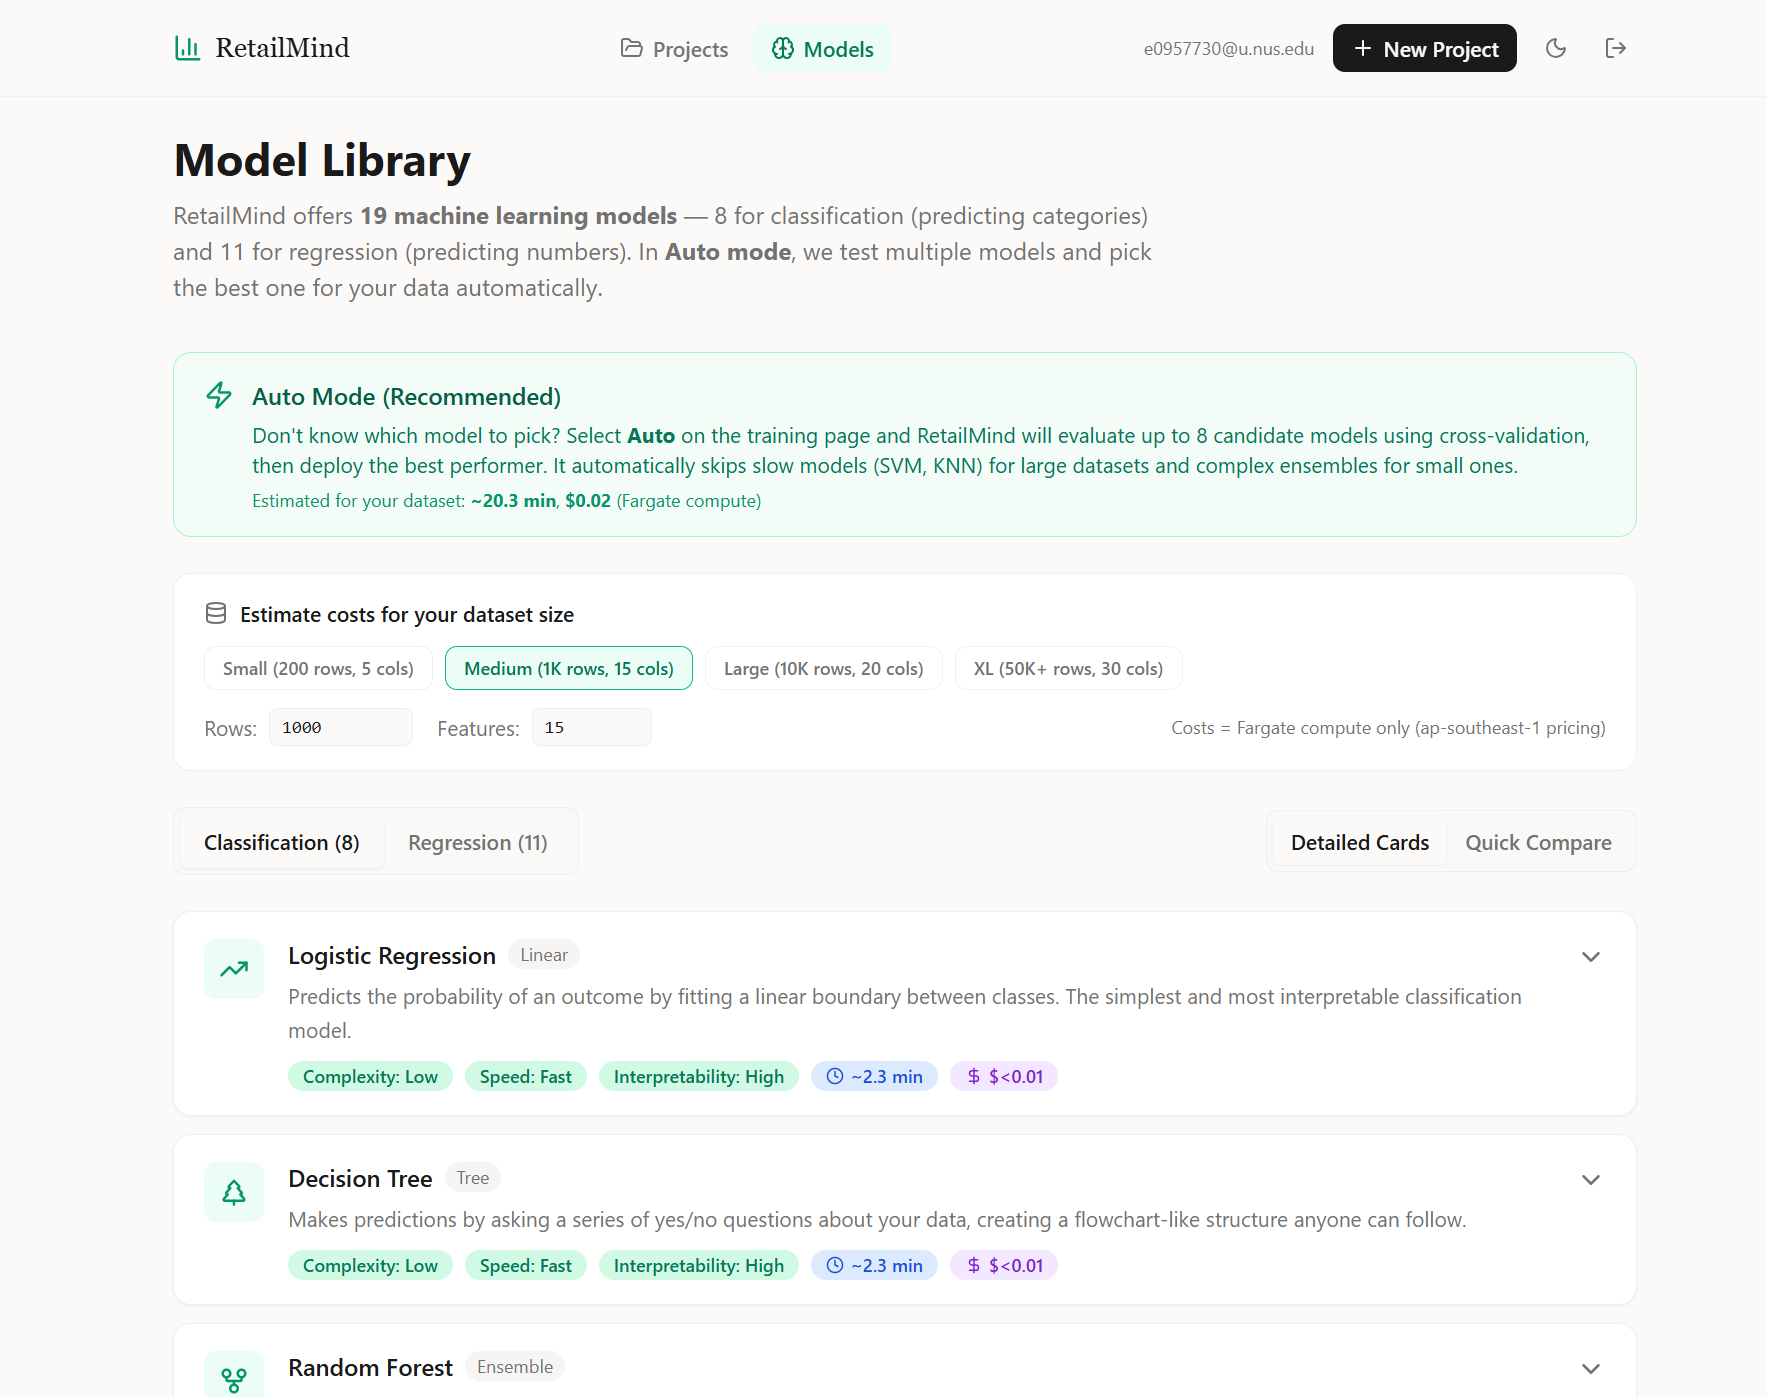Click Logistic Regression Complexity: Low badge

pos(370,1076)
